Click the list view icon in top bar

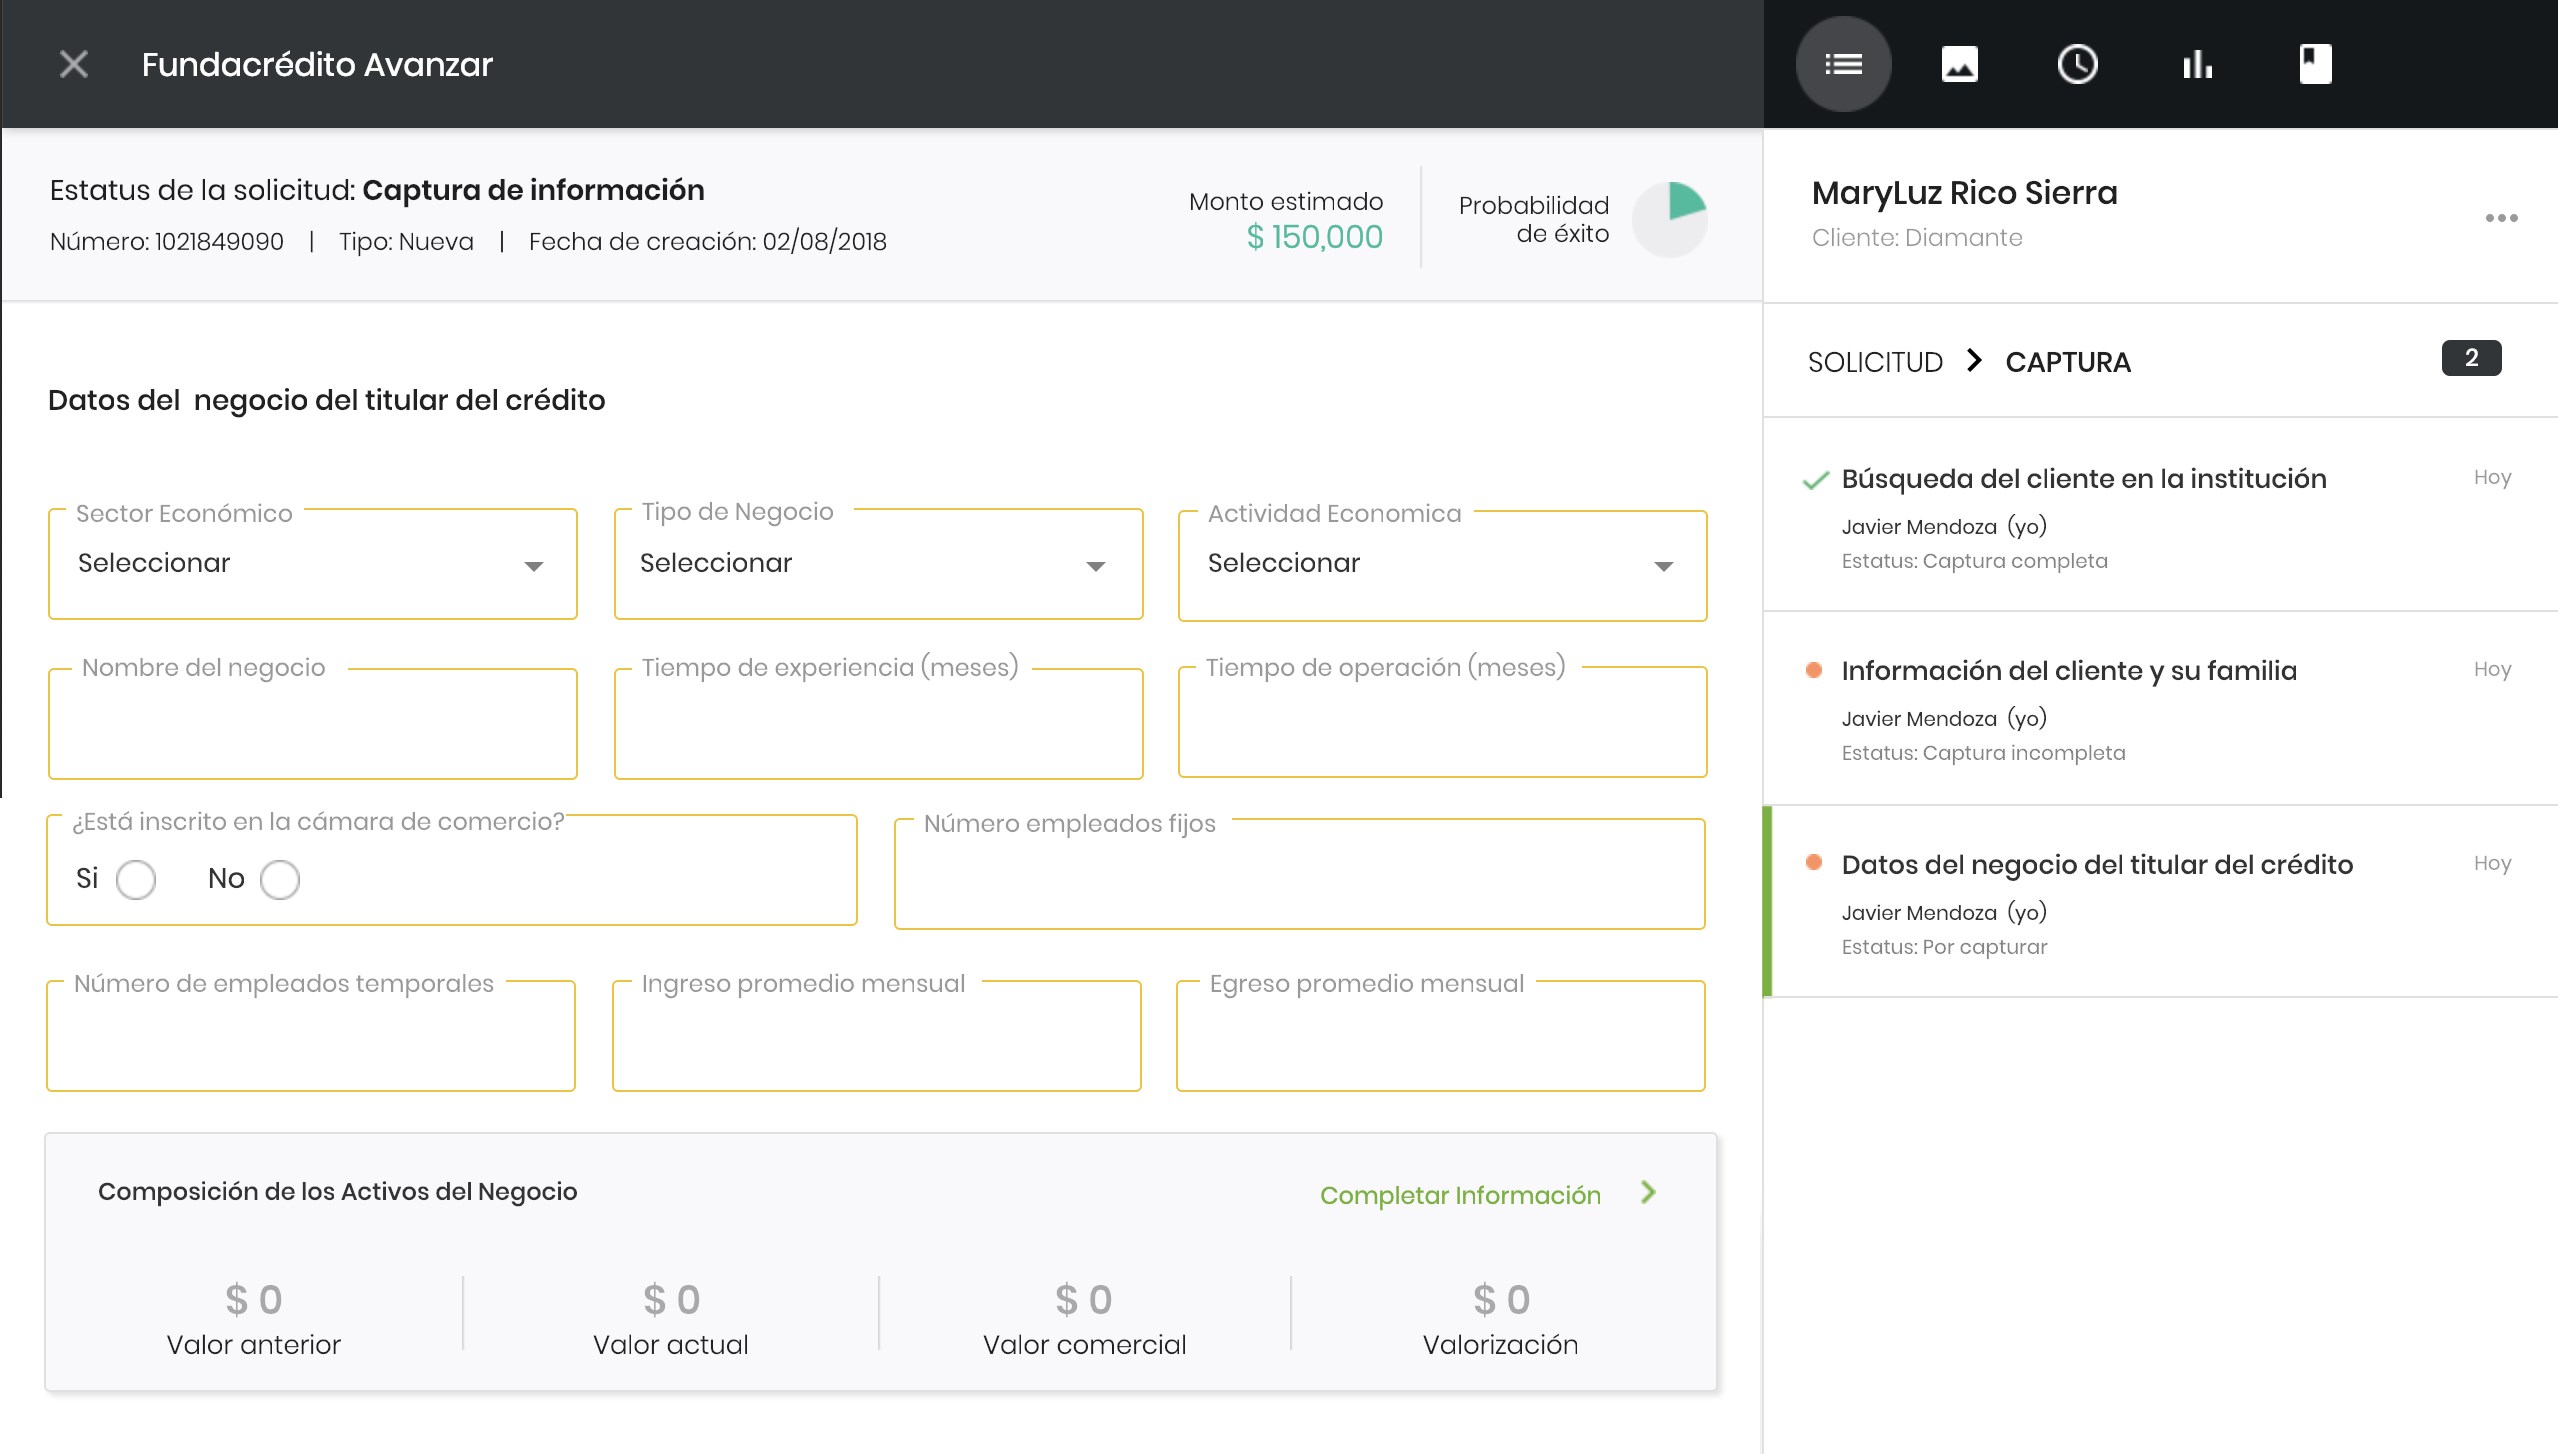(x=1843, y=65)
